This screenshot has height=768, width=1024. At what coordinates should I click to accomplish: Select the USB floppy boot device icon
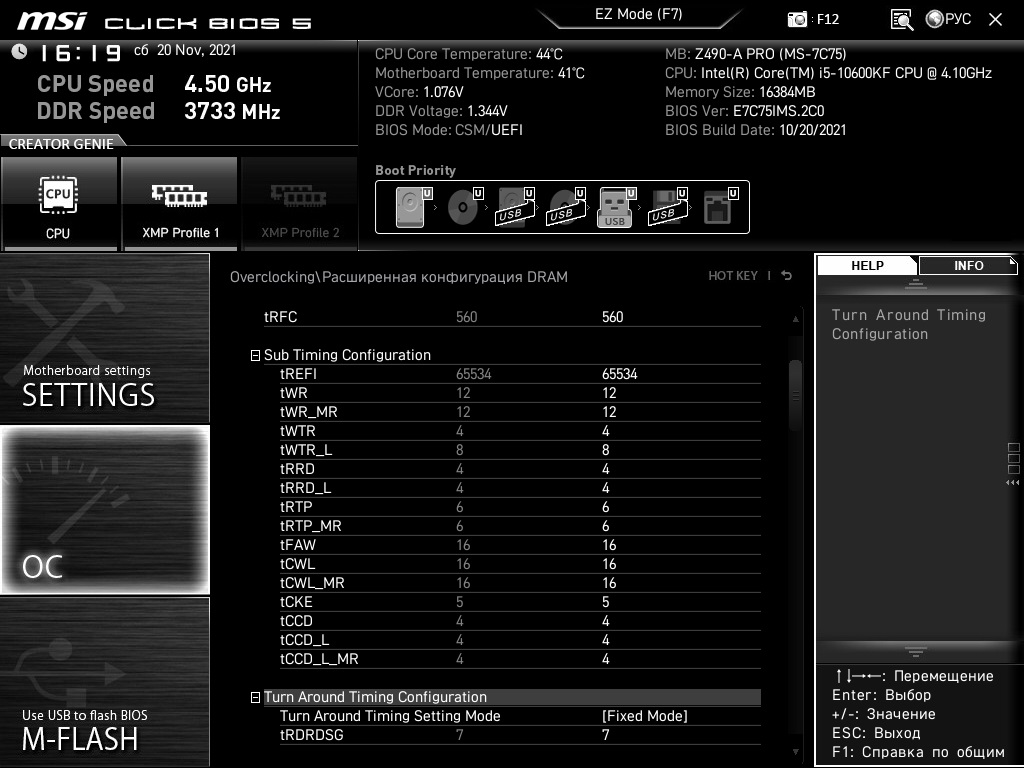point(666,207)
